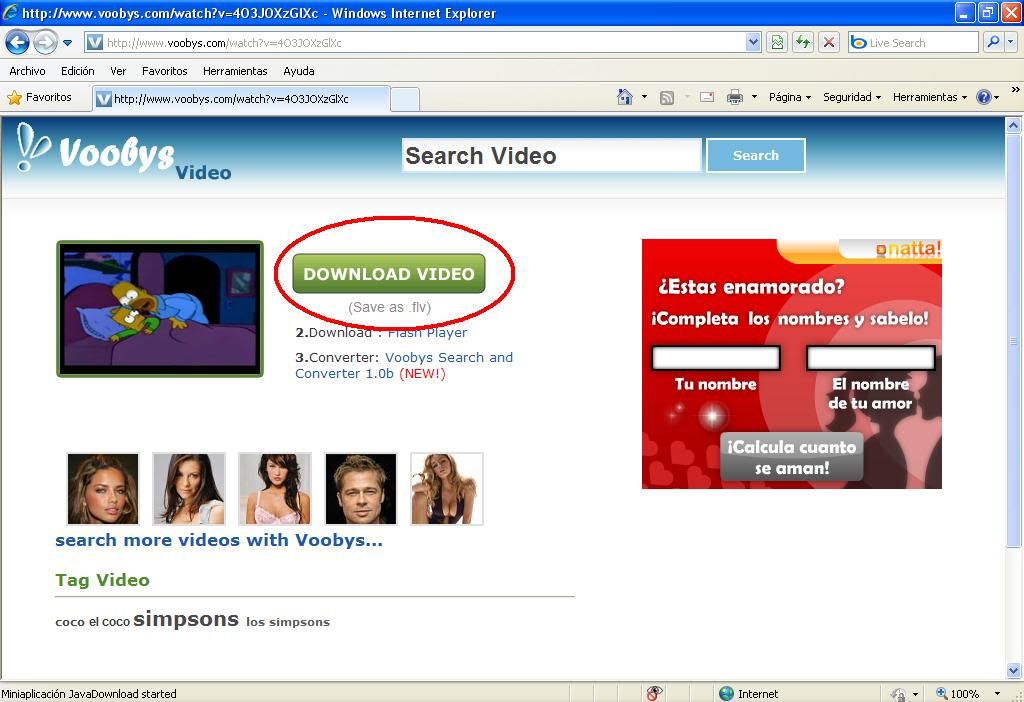Click the Tu nombre input field
The height and width of the screenshot is (702, 1024).
coord(716,358)
